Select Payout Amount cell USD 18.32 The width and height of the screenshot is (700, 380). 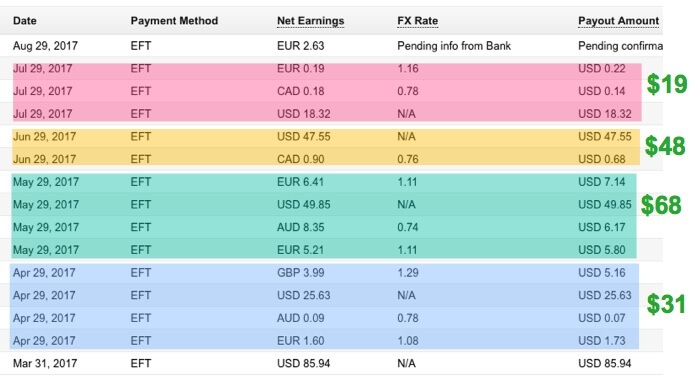(x=605, y=114)
